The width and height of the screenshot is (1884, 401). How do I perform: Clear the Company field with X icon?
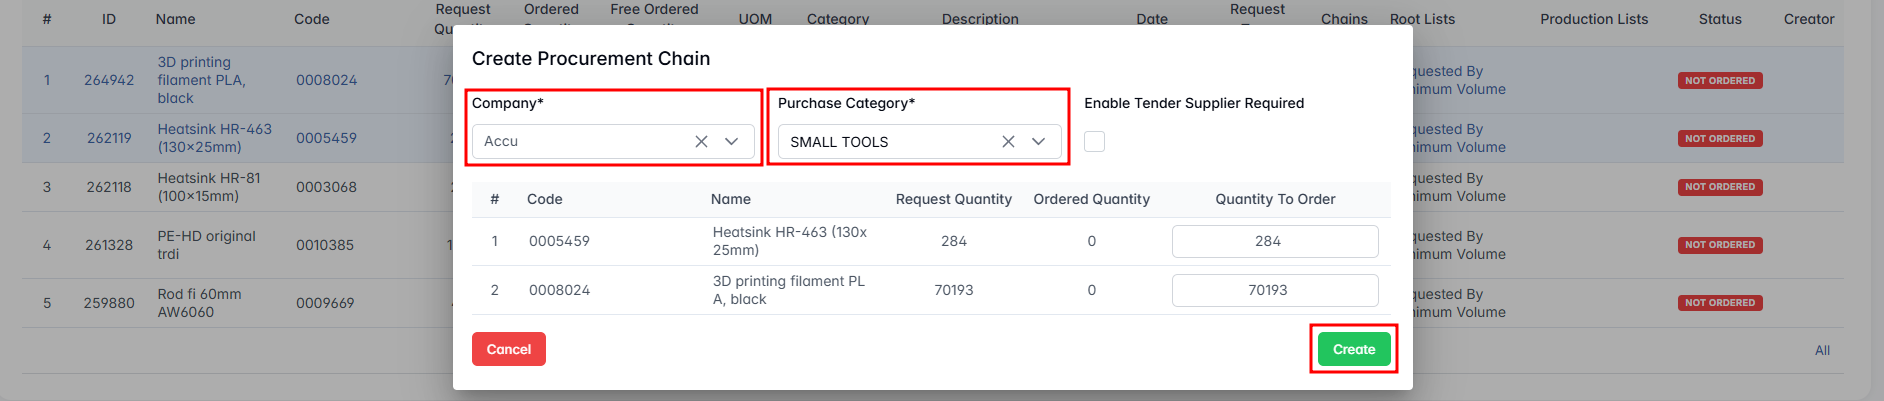click(x=701, y=142)
